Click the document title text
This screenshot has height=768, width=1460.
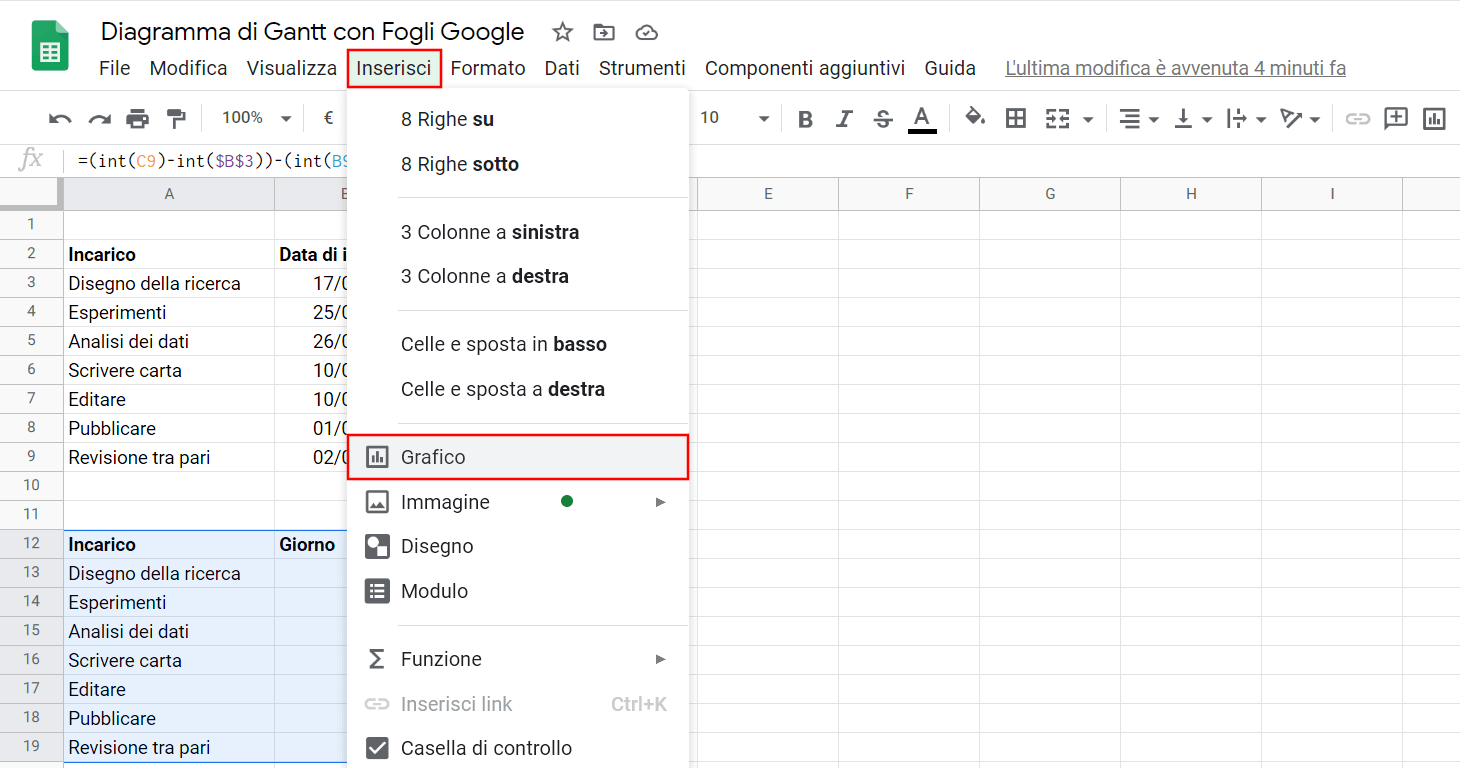312,32
